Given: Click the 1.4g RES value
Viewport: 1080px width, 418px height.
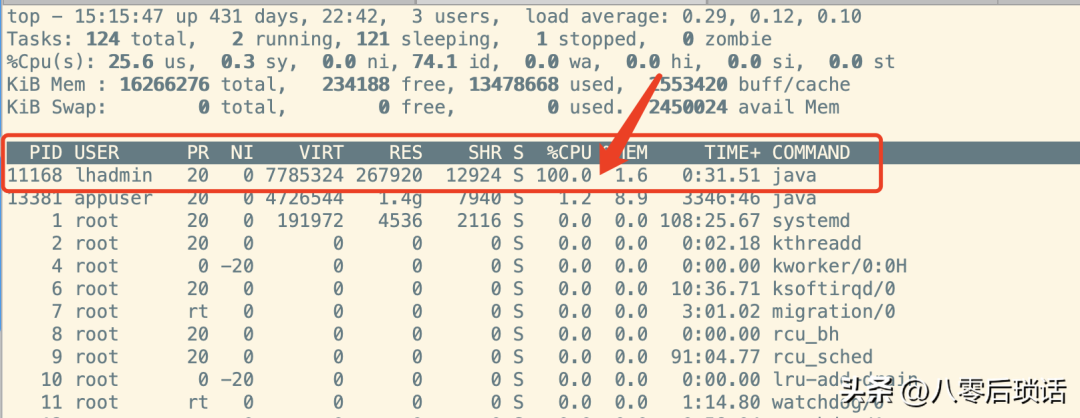Looking at the screenshot, I should [x=399, y=198].
